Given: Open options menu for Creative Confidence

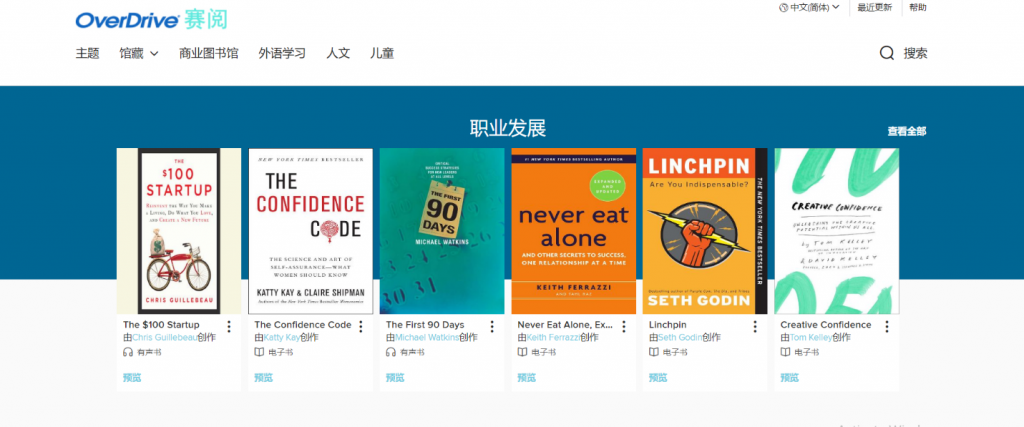Looking at the screenshot, I should point(887,326).
